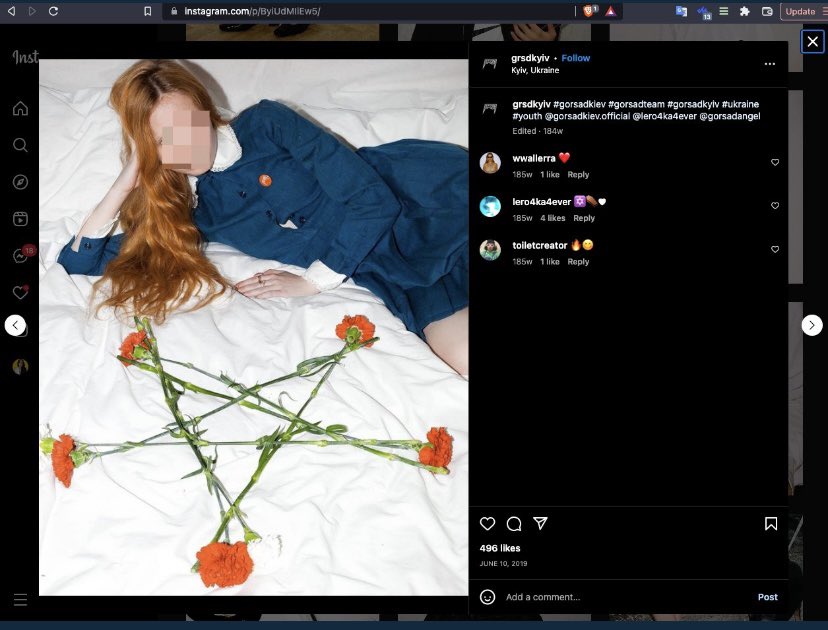Go back with the browser back arrow
Image resolution: width=828 pixels, height=630 pixels.
[11, 11]
